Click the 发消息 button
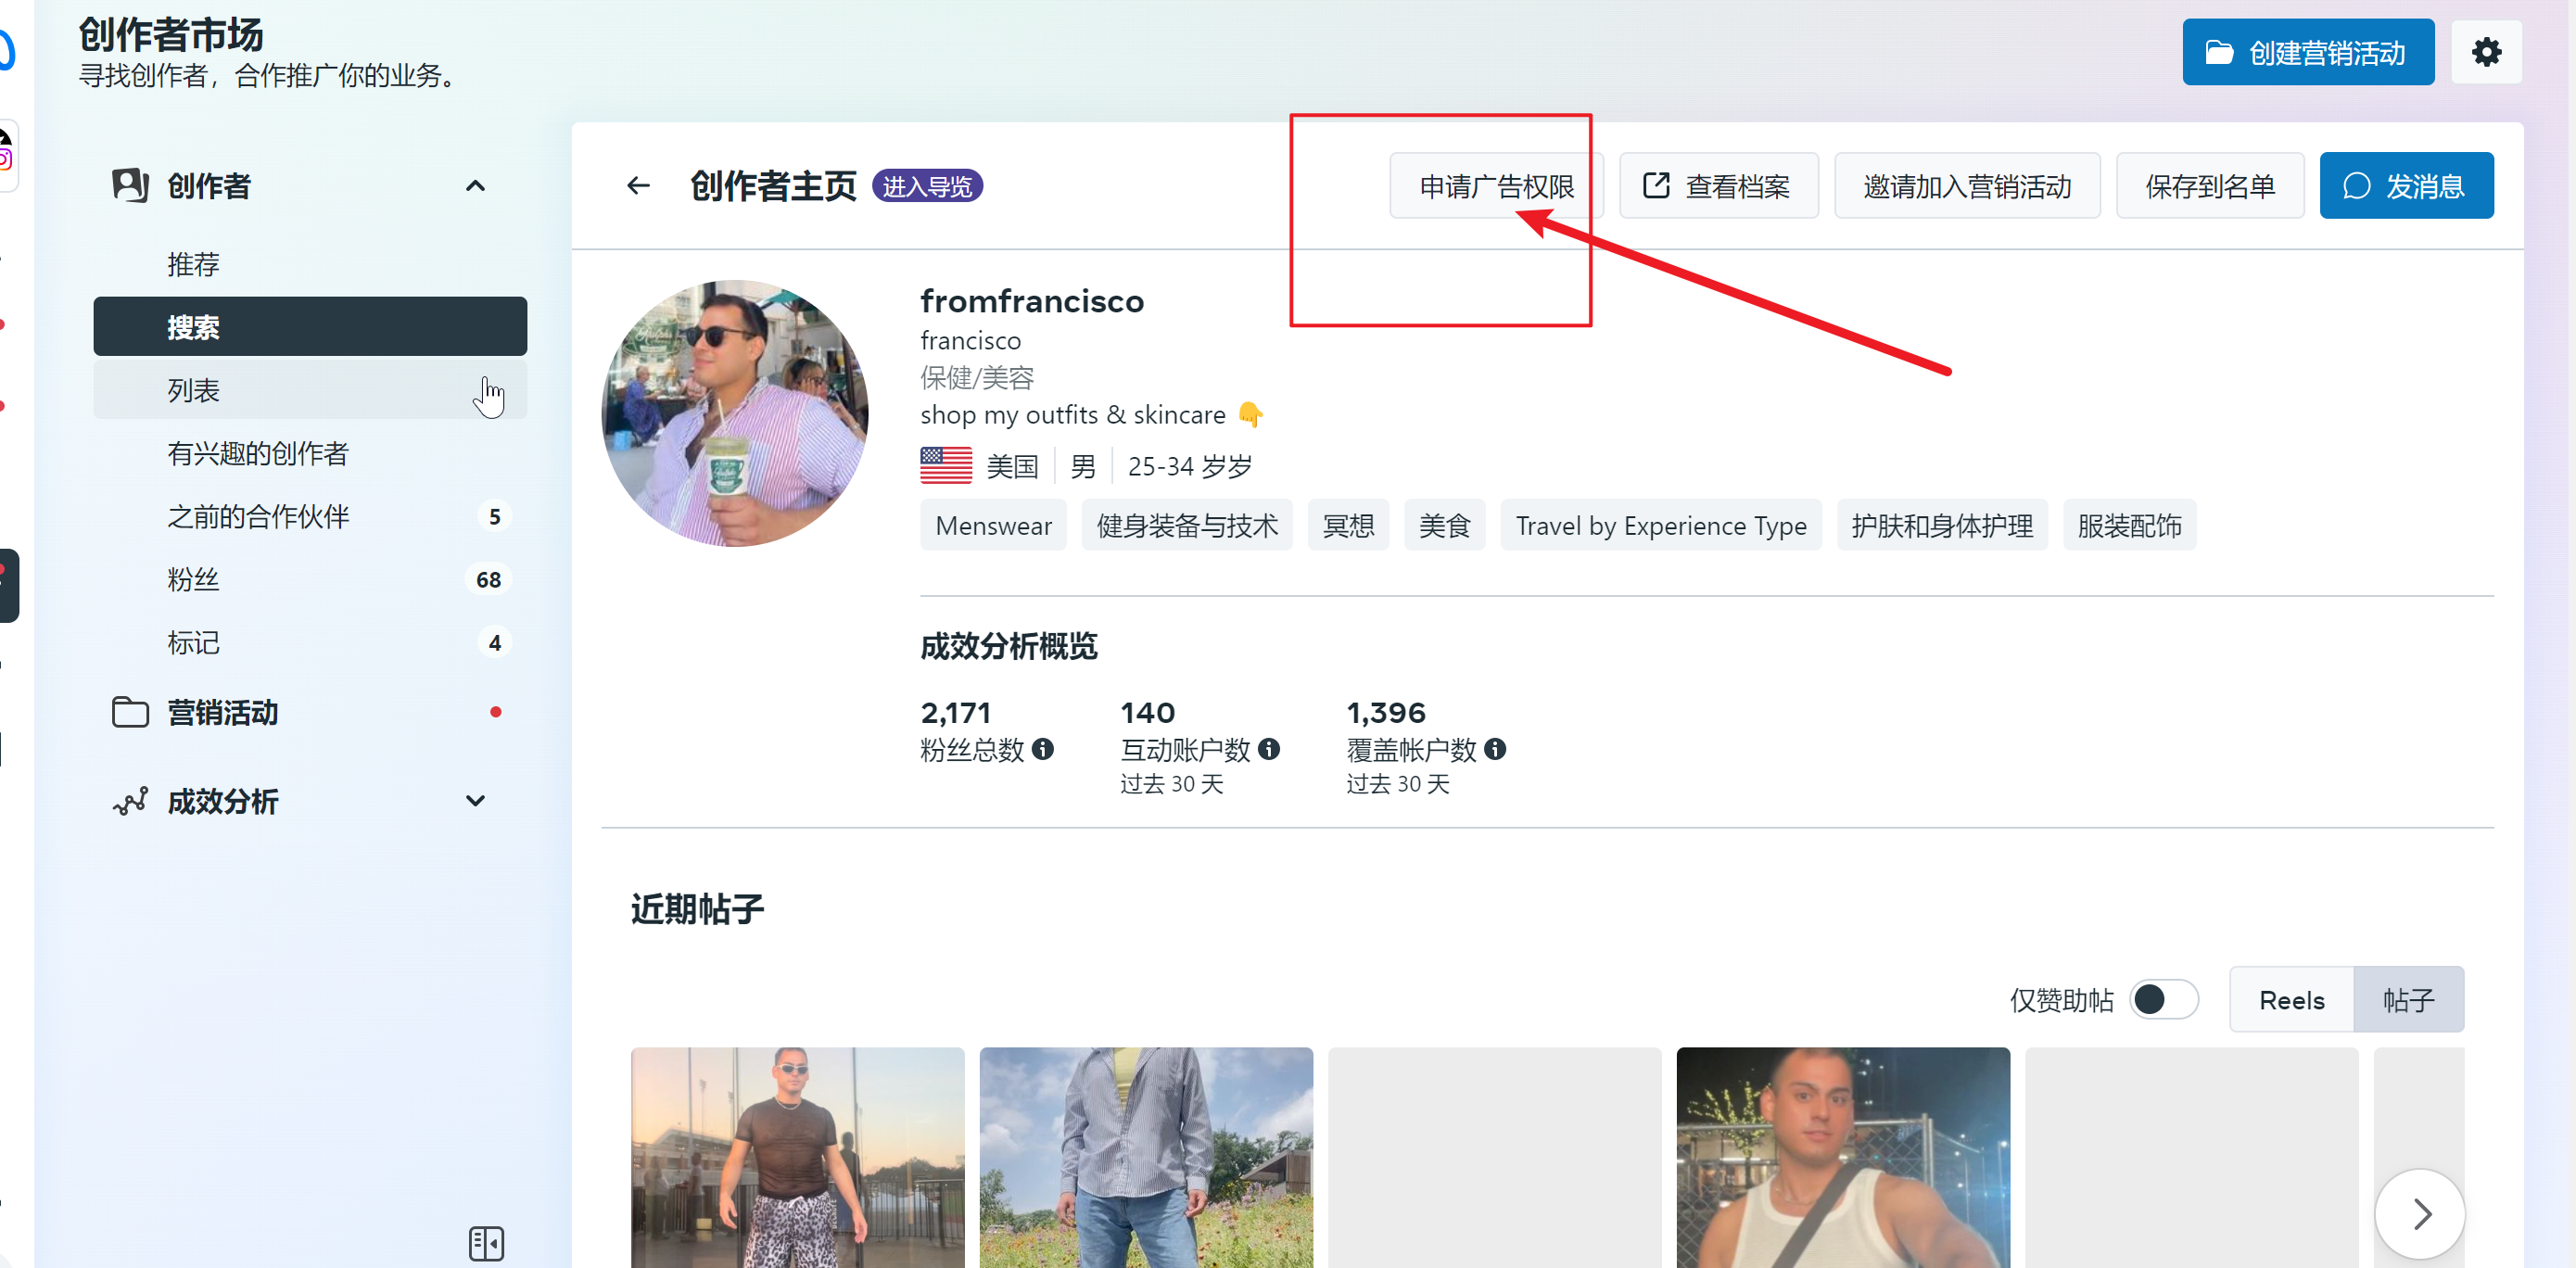 pyautogui.click(x=2405, y=186)
